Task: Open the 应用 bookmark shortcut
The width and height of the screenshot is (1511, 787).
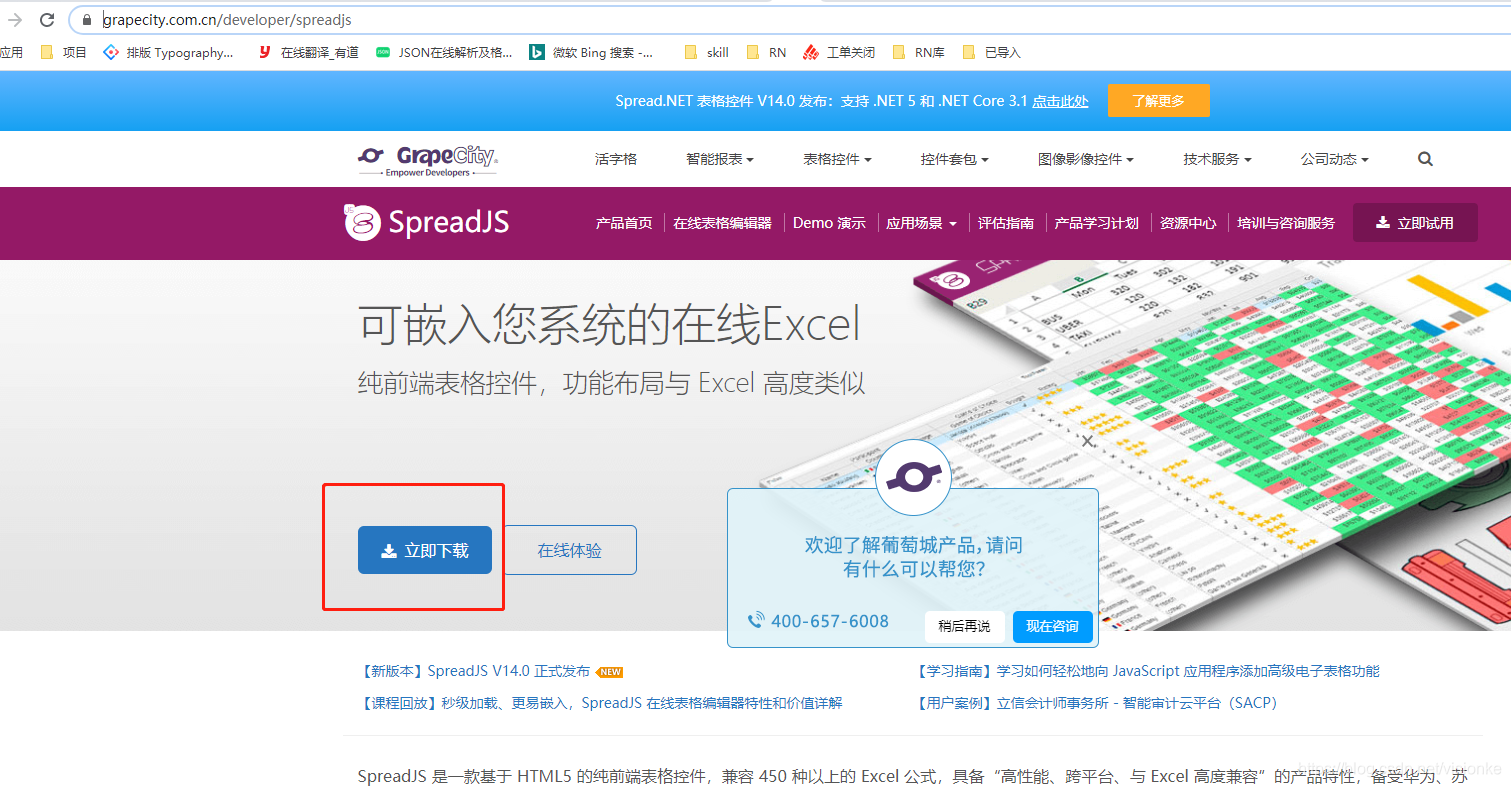Action: click(11, 52)
